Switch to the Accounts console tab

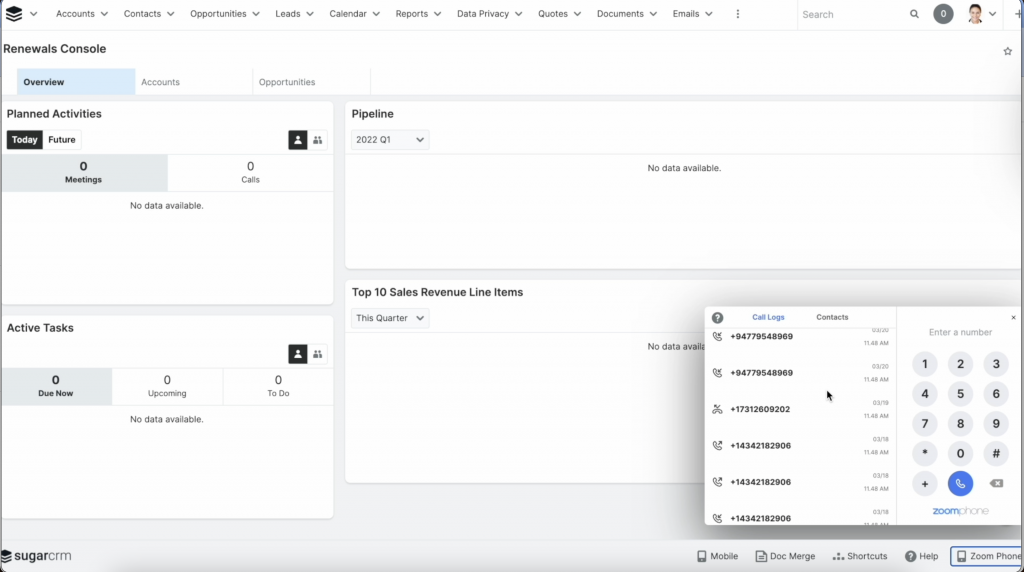193,82
